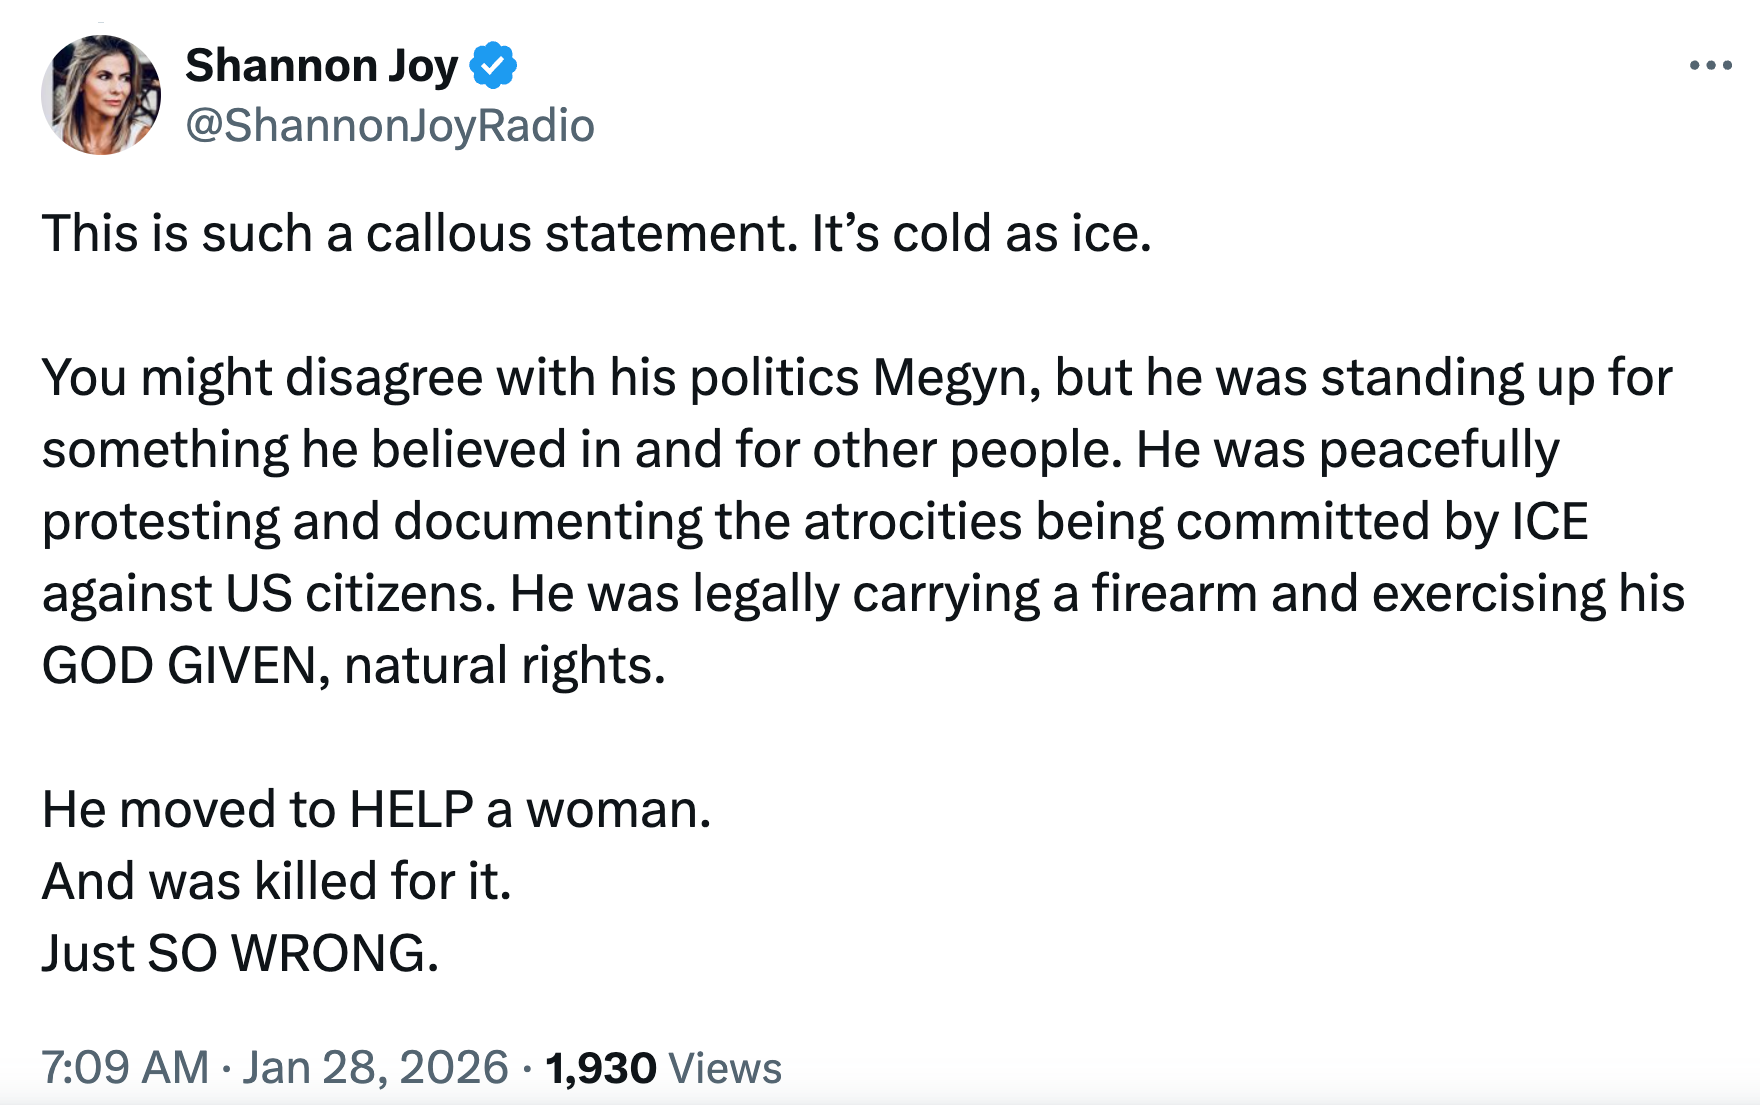Open the Shannon Joy display name link
This screenshot has width=1760, height=1105.
pos(322,65)
